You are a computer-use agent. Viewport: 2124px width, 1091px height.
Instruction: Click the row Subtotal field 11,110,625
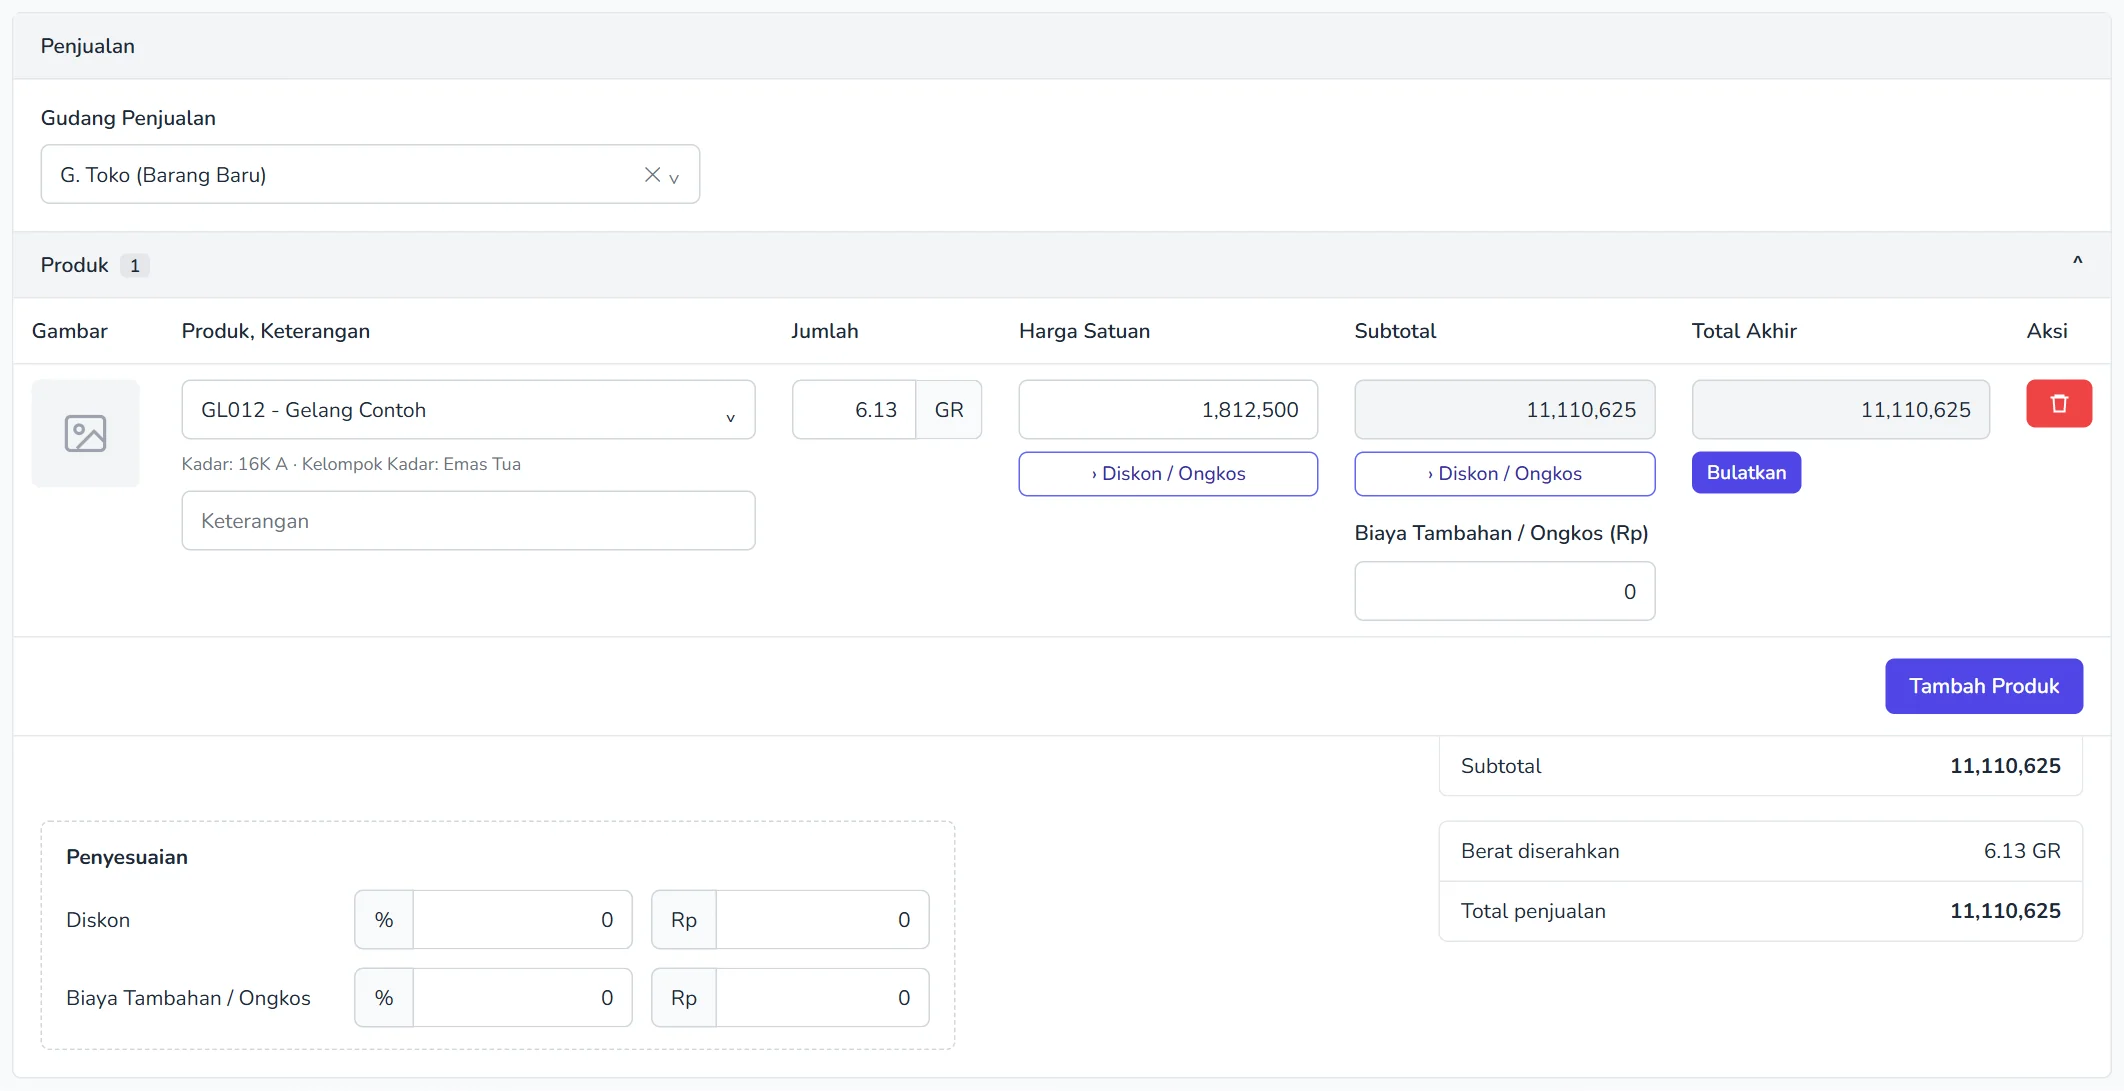[1504, 410]
